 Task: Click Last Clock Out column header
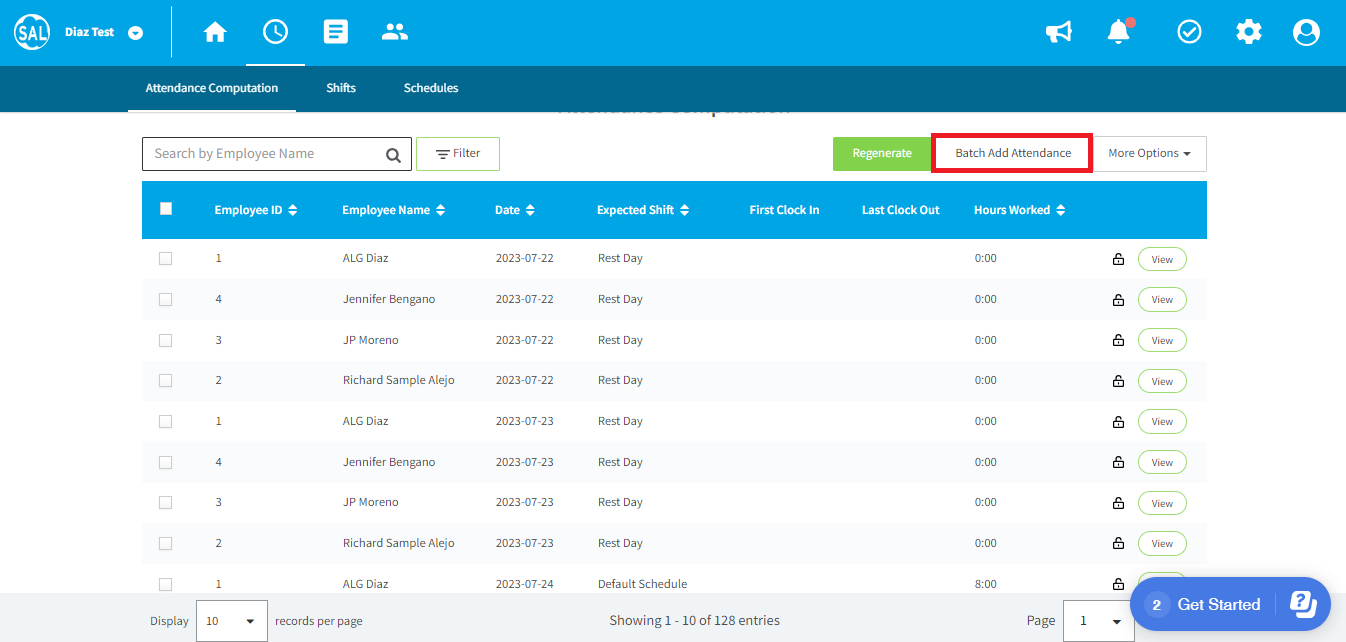(901, 210)
